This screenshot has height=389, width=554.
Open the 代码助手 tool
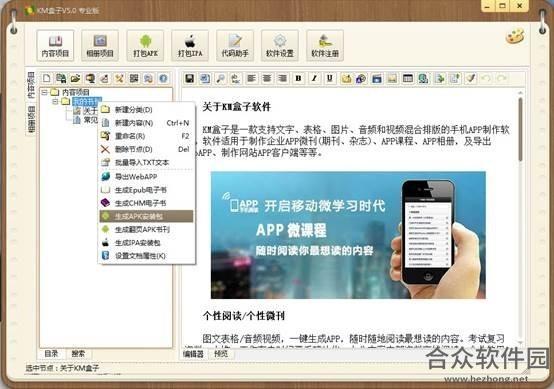(235, 45)
